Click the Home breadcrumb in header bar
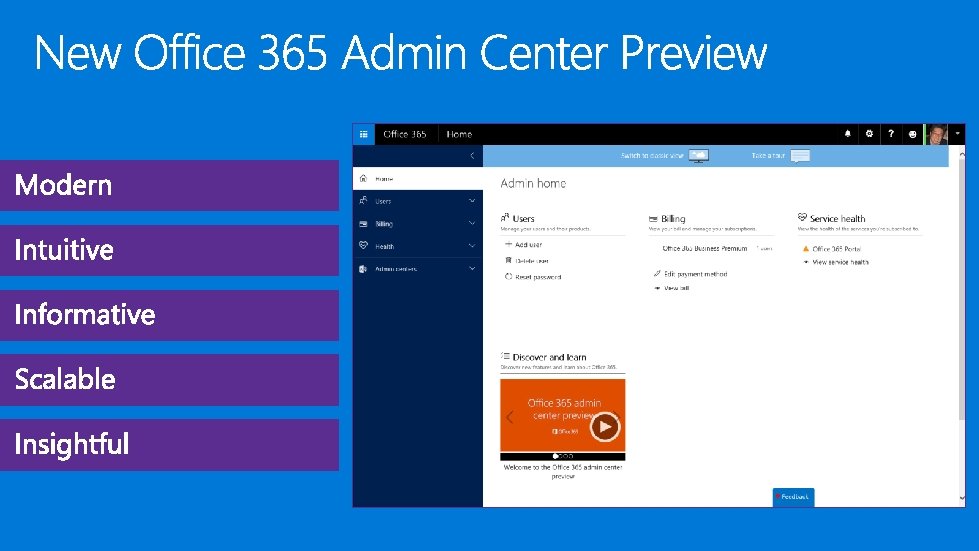 [459, 134]
